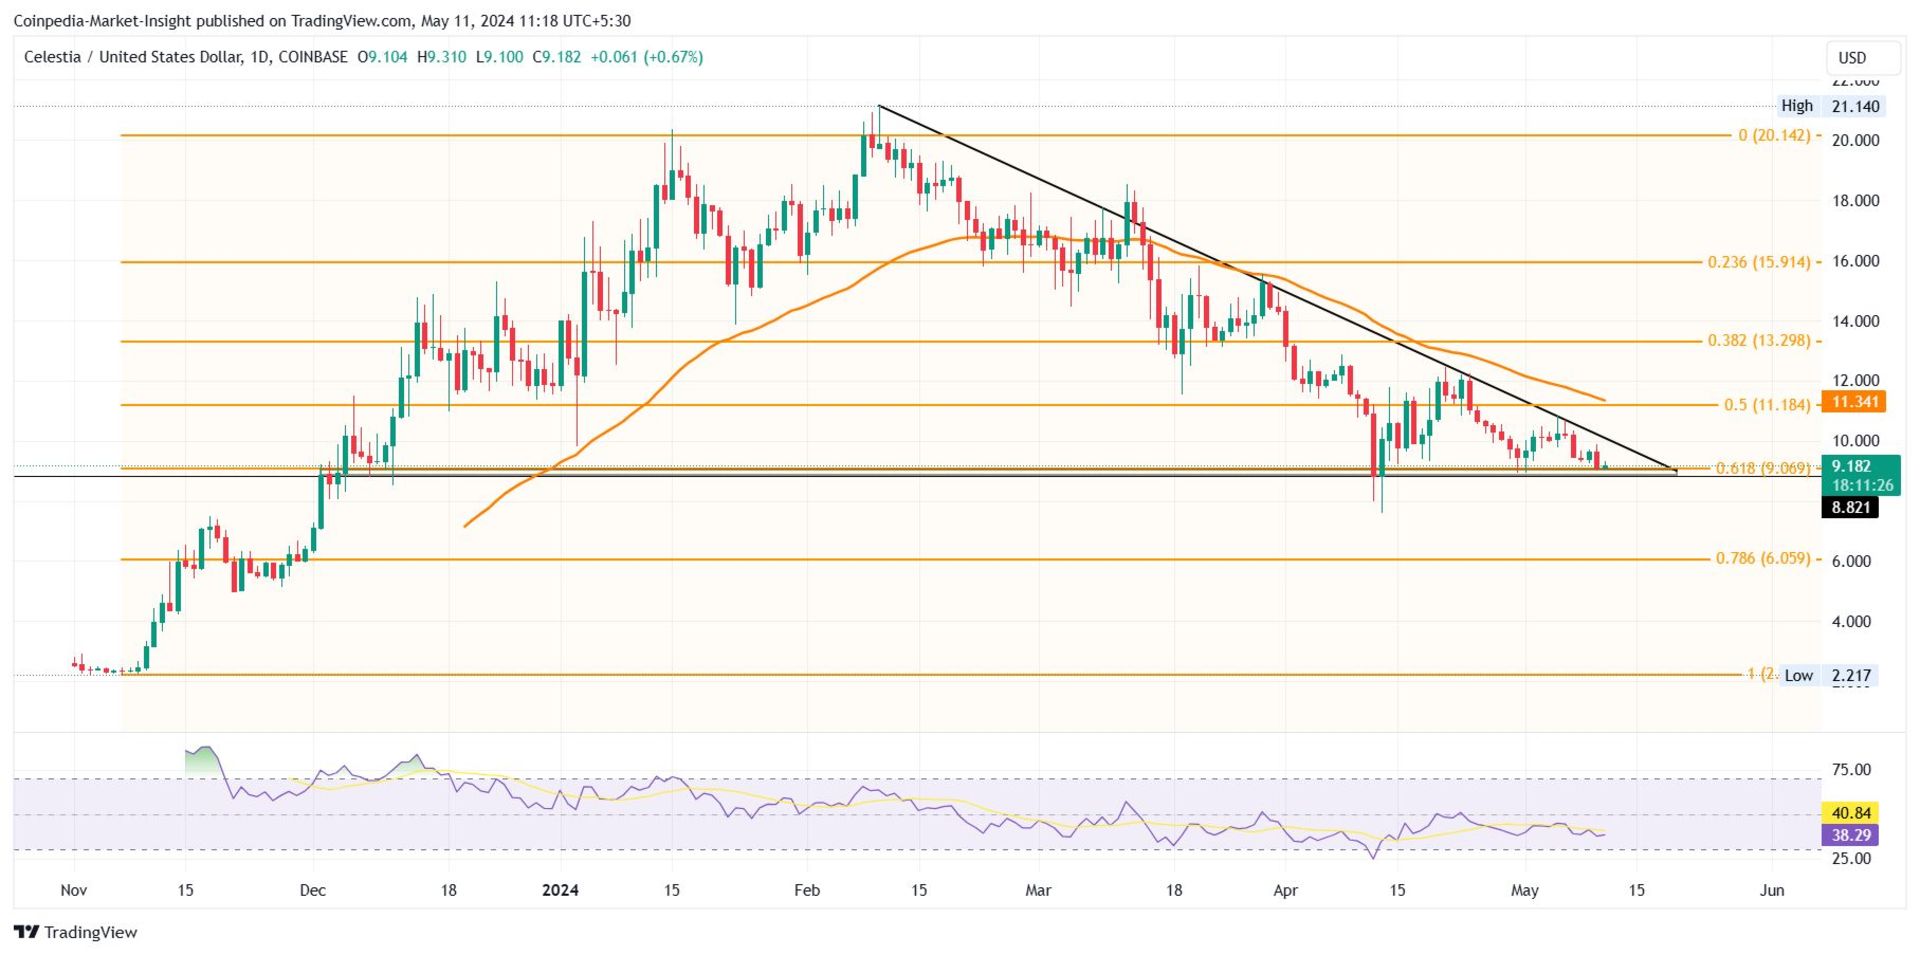This screenshot has width=1920, height=955.
Task: Click the TradingView logo at bottom left
Action: tap(76, 932)
